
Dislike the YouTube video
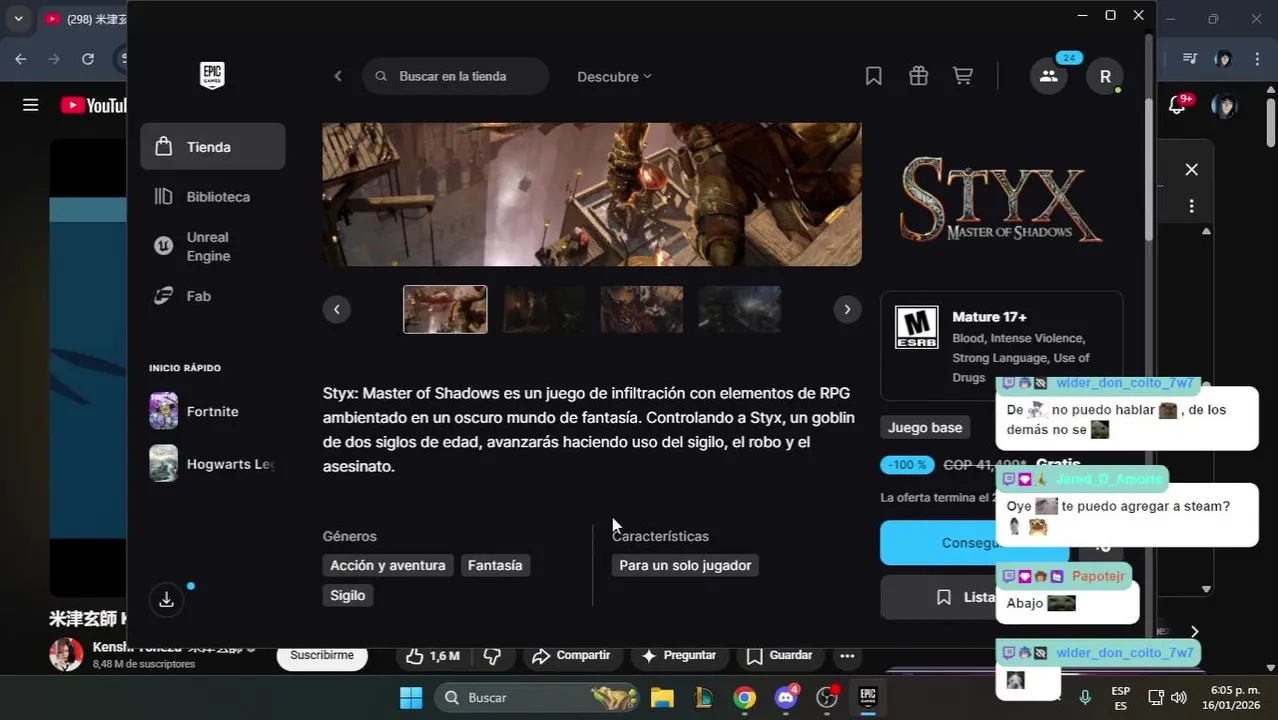pyautogui.click(x=492, y=656)
